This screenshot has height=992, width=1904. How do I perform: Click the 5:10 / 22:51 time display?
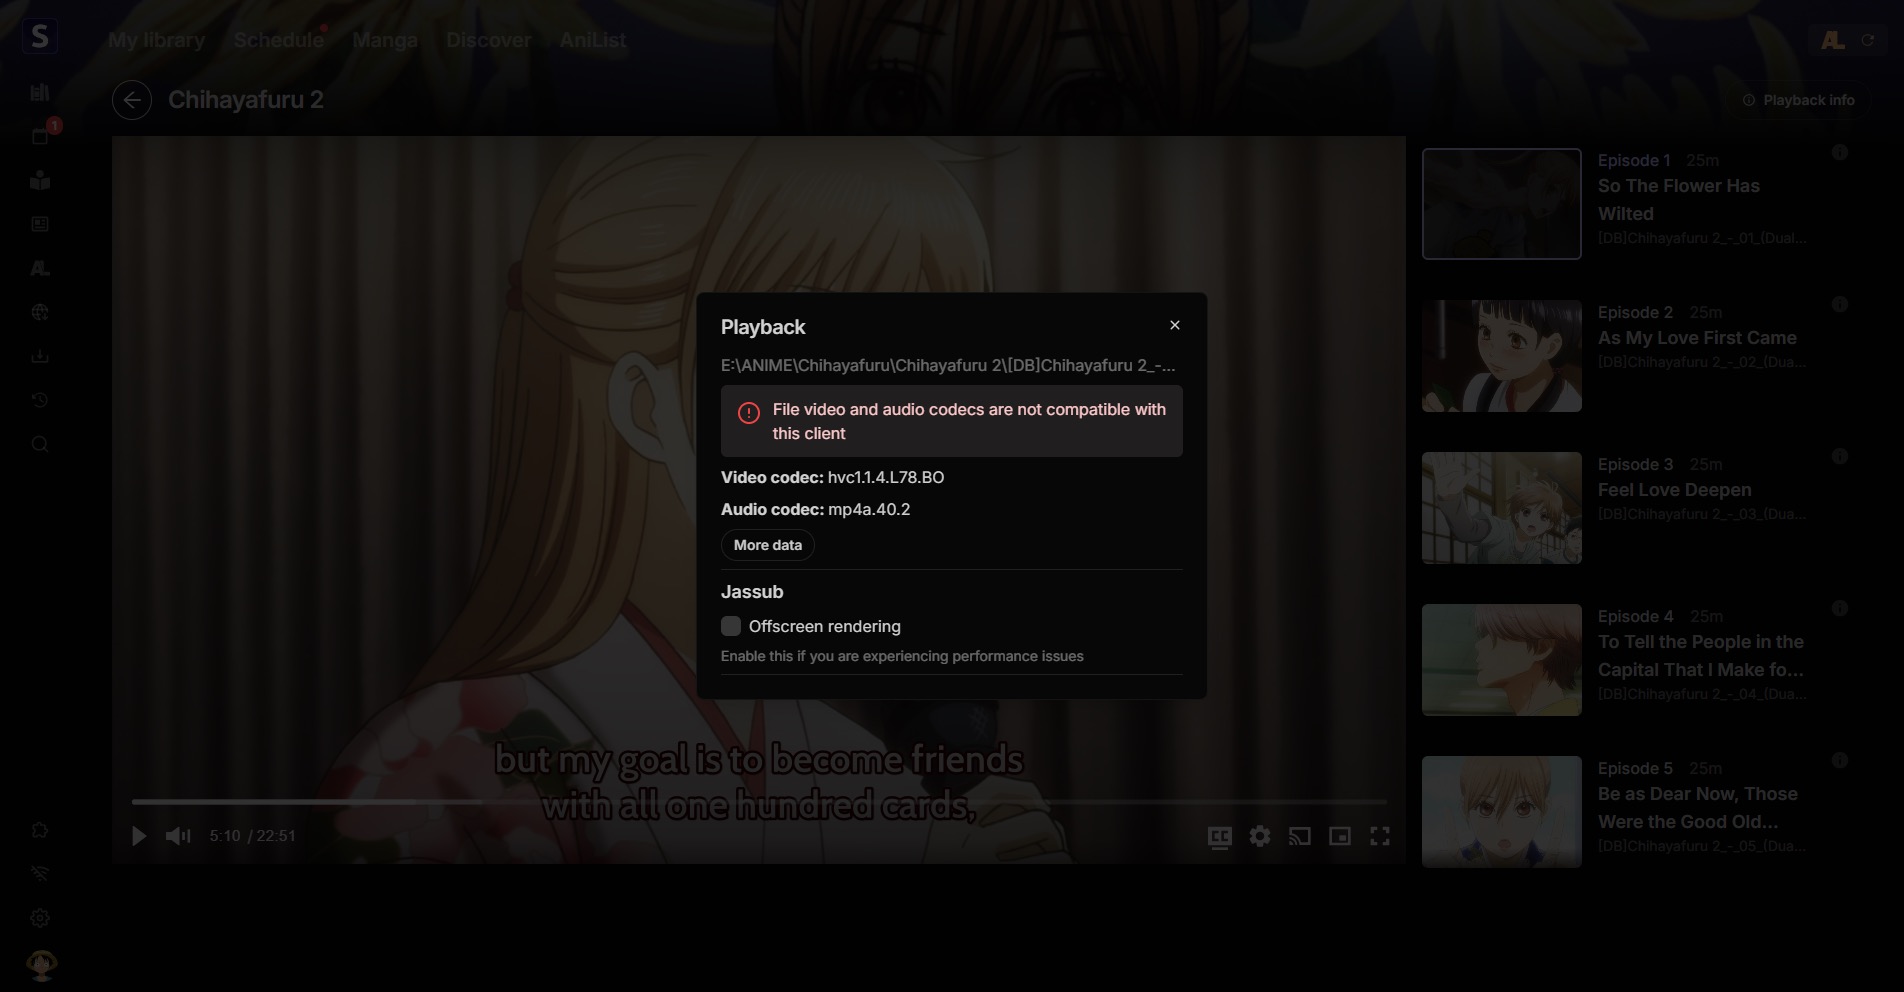click(x=253, y=836)
